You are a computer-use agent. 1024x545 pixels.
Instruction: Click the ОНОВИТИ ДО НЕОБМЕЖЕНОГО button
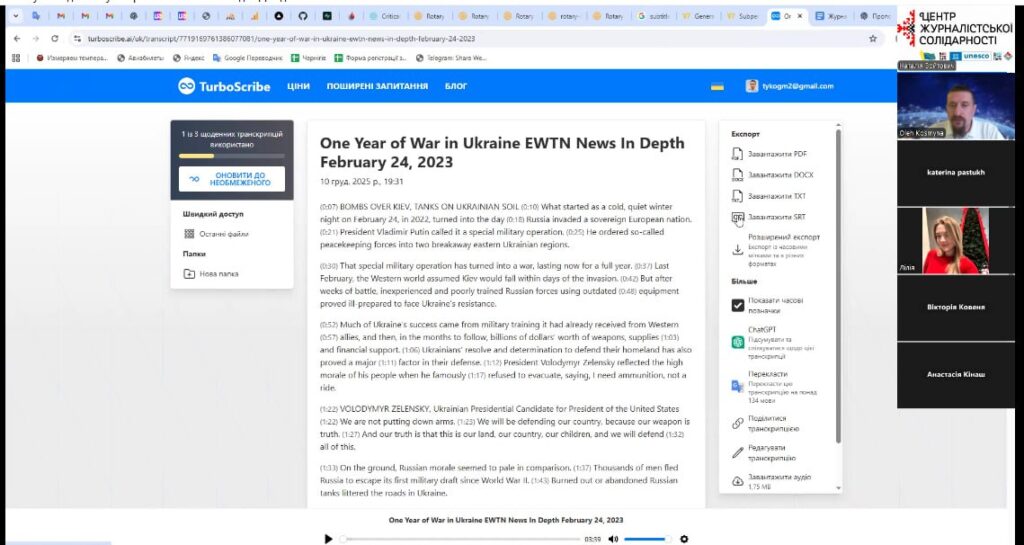point(232,179)
